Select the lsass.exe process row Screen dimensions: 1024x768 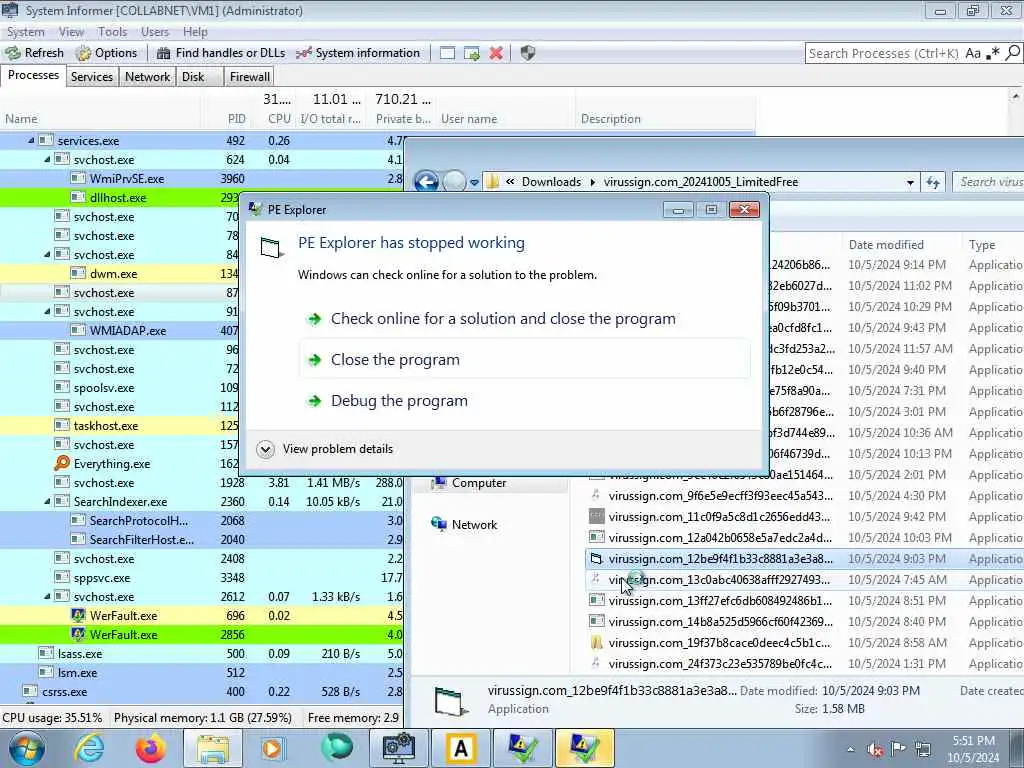[202, 654]
